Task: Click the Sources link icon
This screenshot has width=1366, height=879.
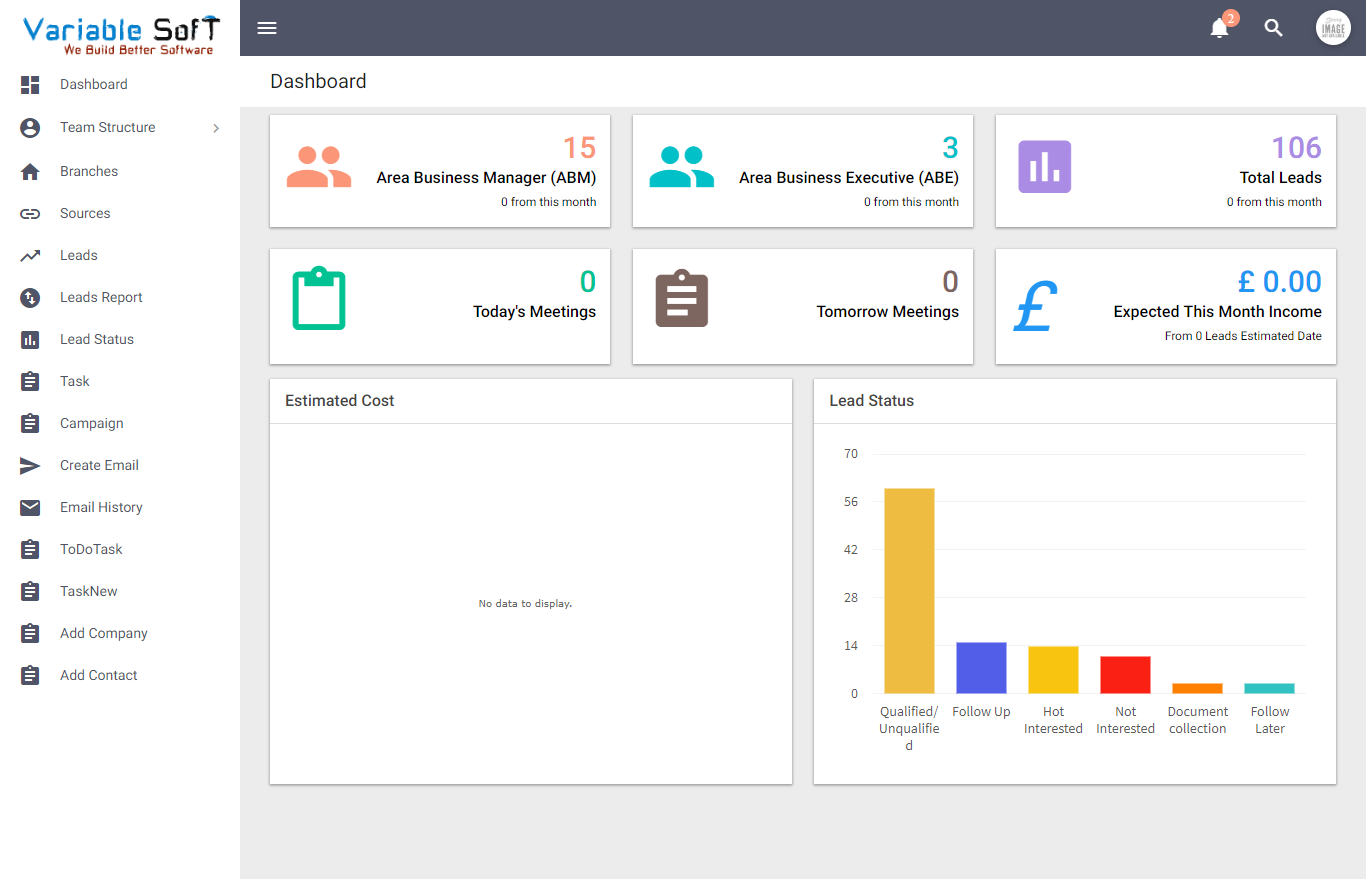Action: tap(29, 213)
